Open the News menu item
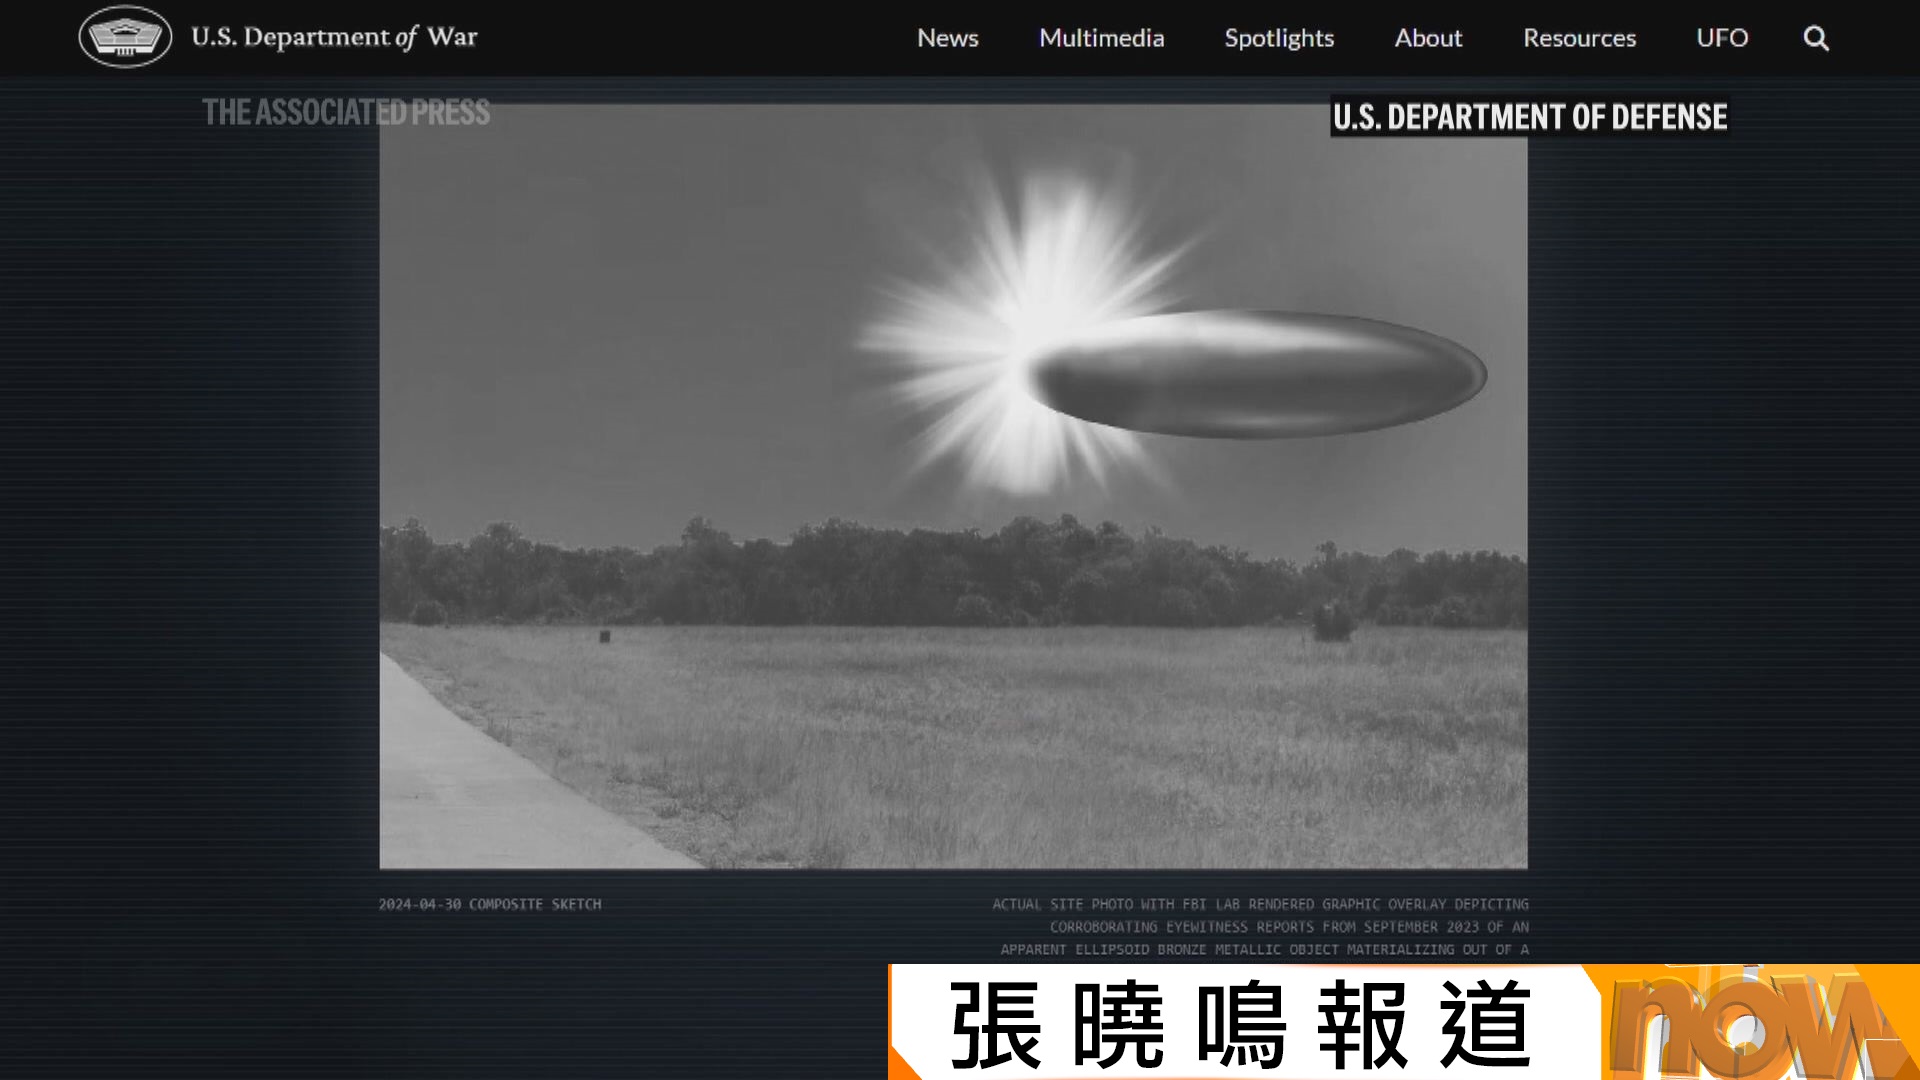The height and width of the screenshot is (1080, 1920). [x=947, y=38]
